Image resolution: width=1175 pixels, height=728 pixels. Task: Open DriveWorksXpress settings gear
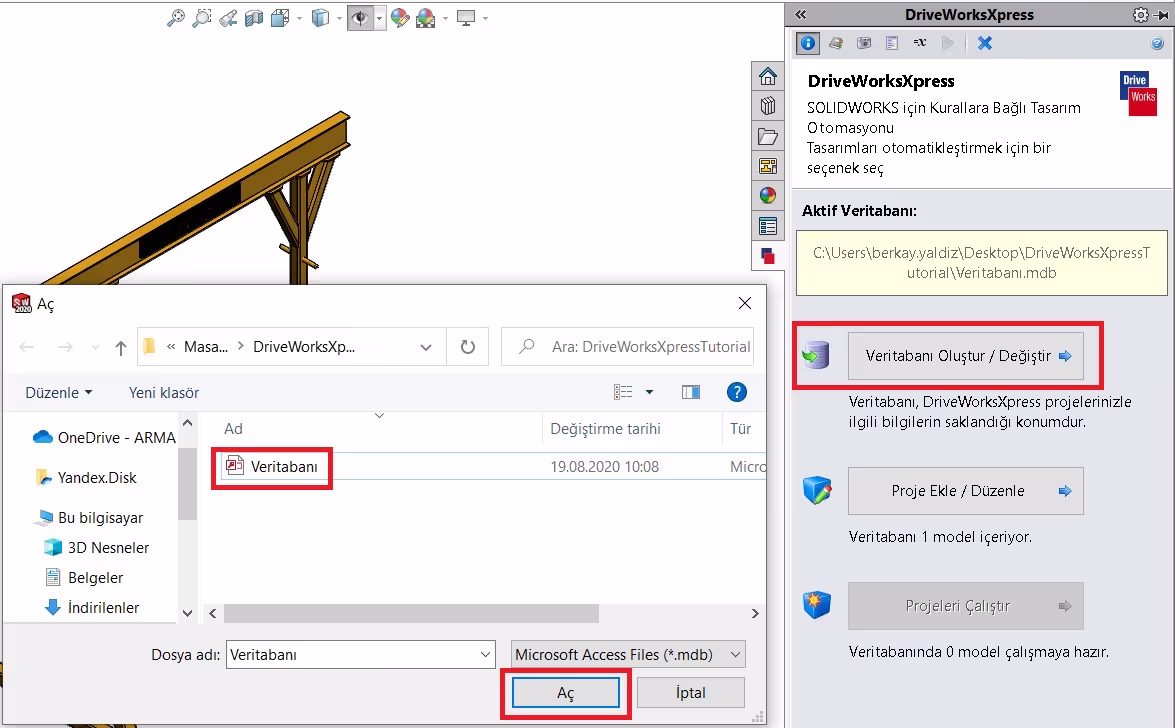1141,14
